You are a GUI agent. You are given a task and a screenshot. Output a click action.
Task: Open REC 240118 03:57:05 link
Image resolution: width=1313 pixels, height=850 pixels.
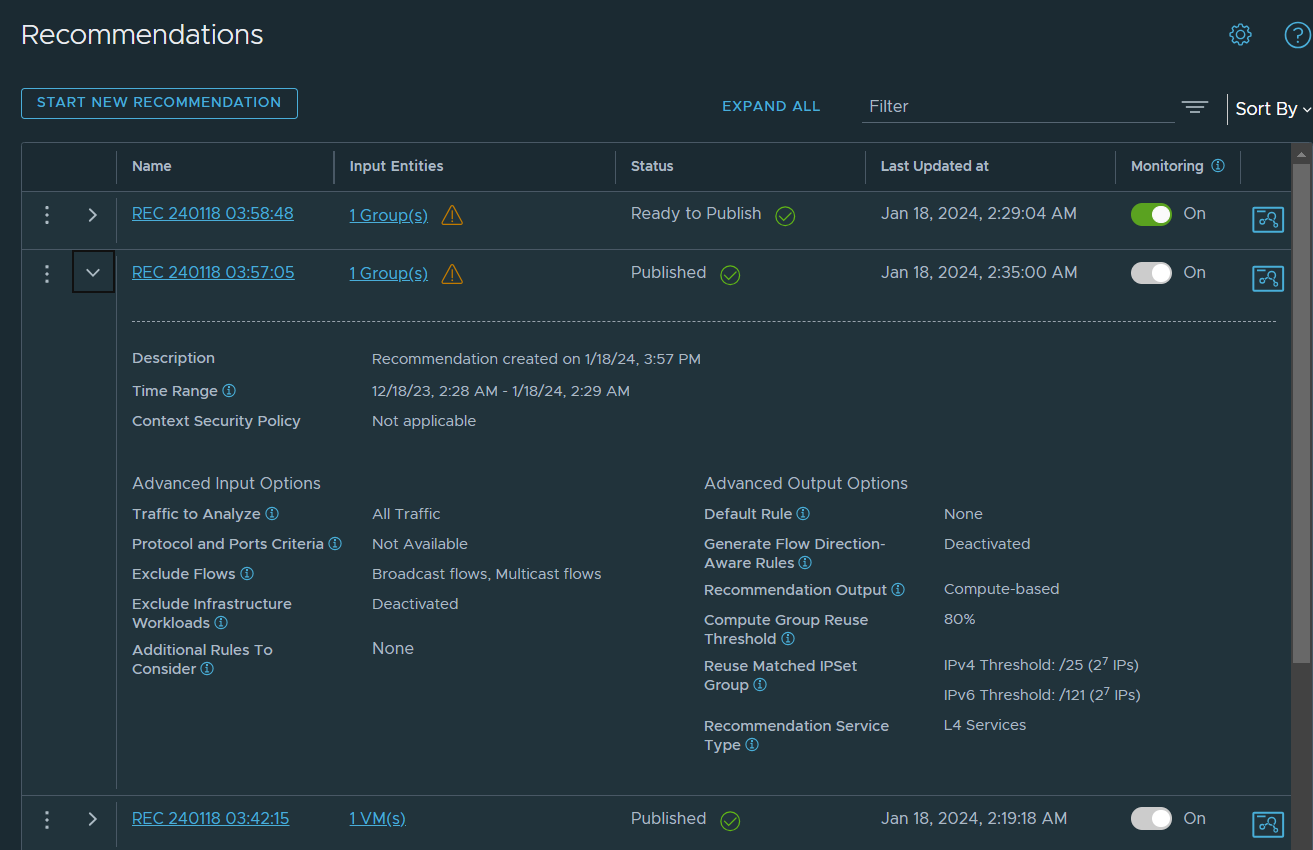pyautogui.click(x=213, y=272)
